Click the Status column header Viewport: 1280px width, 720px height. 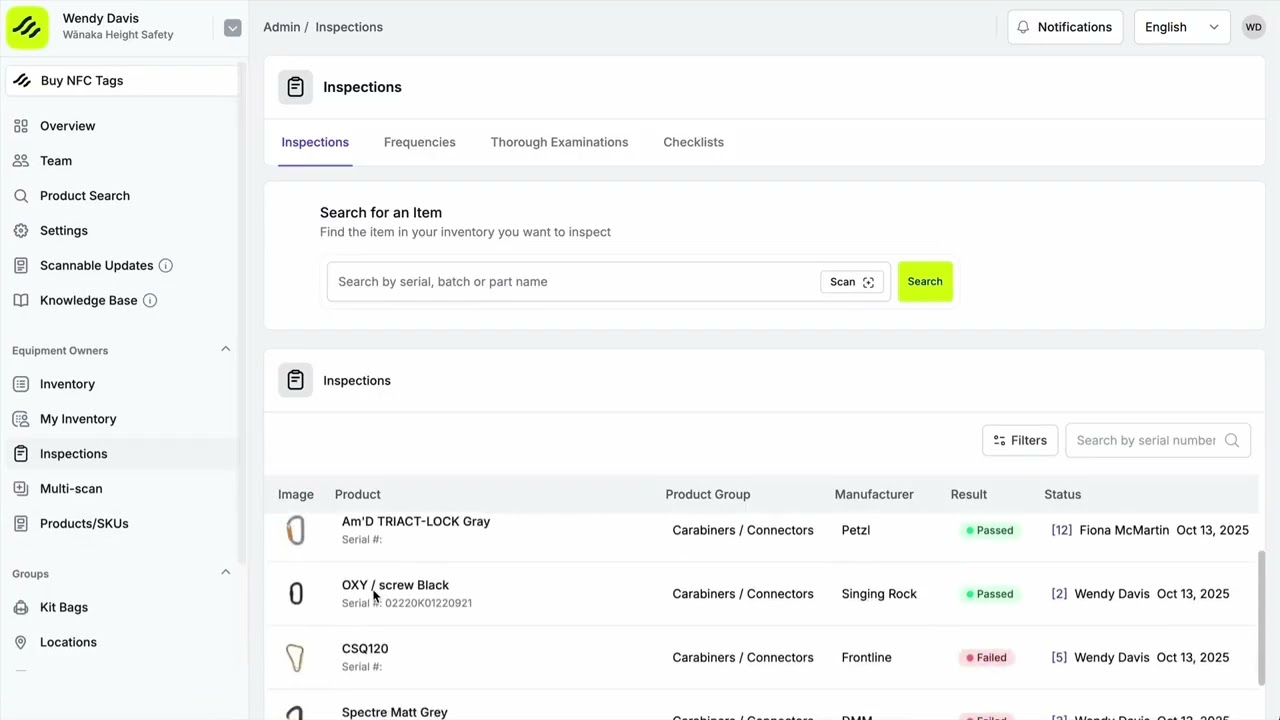pos(1062,494)
